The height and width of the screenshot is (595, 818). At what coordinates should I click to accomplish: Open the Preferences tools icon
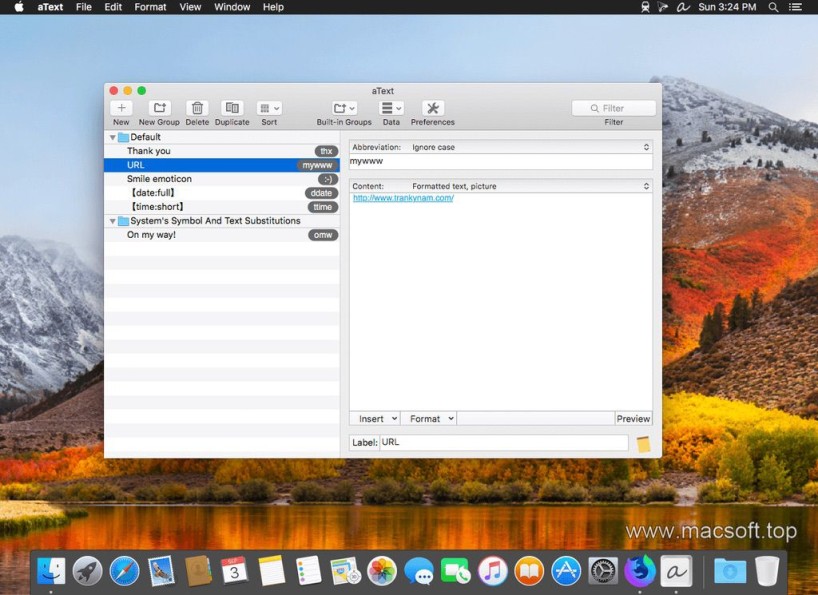432,108
